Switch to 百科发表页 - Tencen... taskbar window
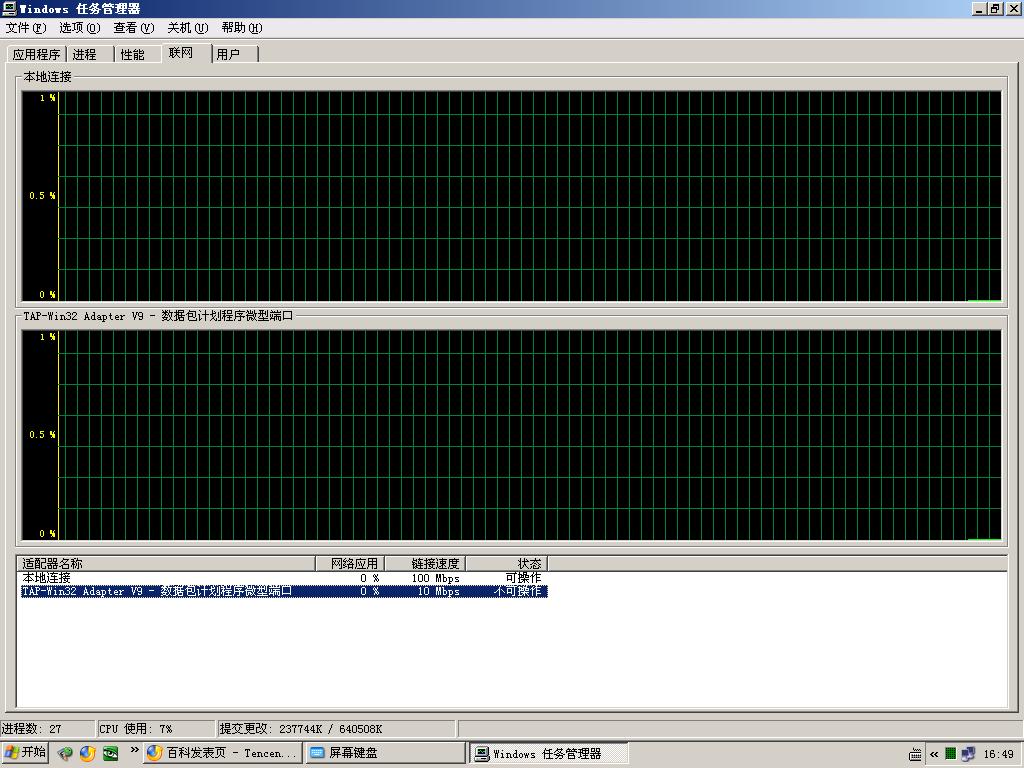This screenshot has width=1024, height=768. 223,753
